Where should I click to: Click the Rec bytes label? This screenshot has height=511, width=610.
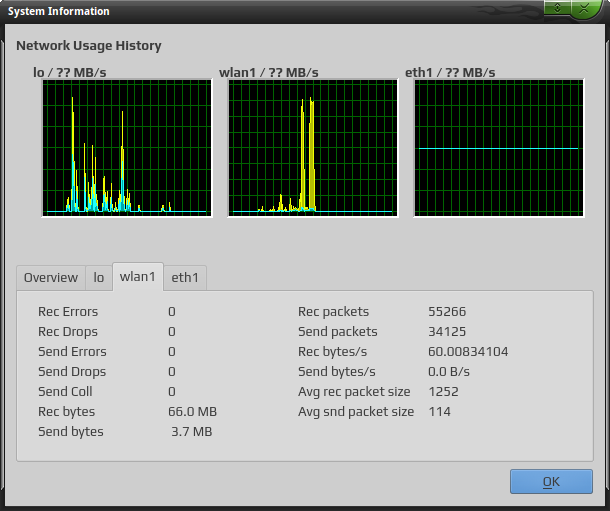click(x=67, y=412)
